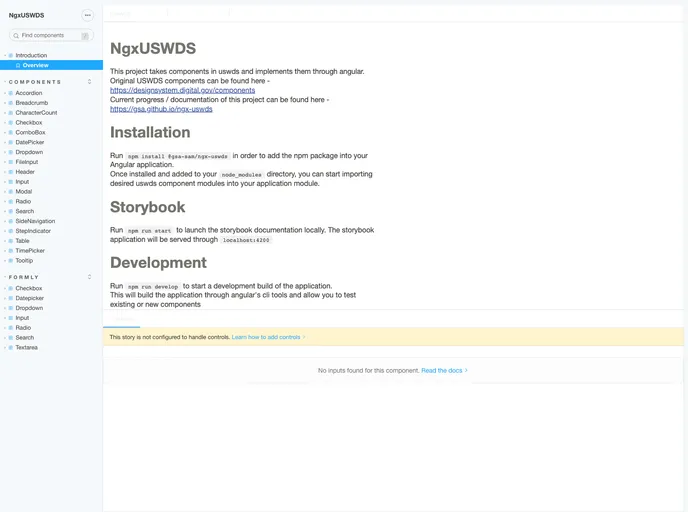
Task: Open Radio under FORMLY section
Action: coord(23,328)
